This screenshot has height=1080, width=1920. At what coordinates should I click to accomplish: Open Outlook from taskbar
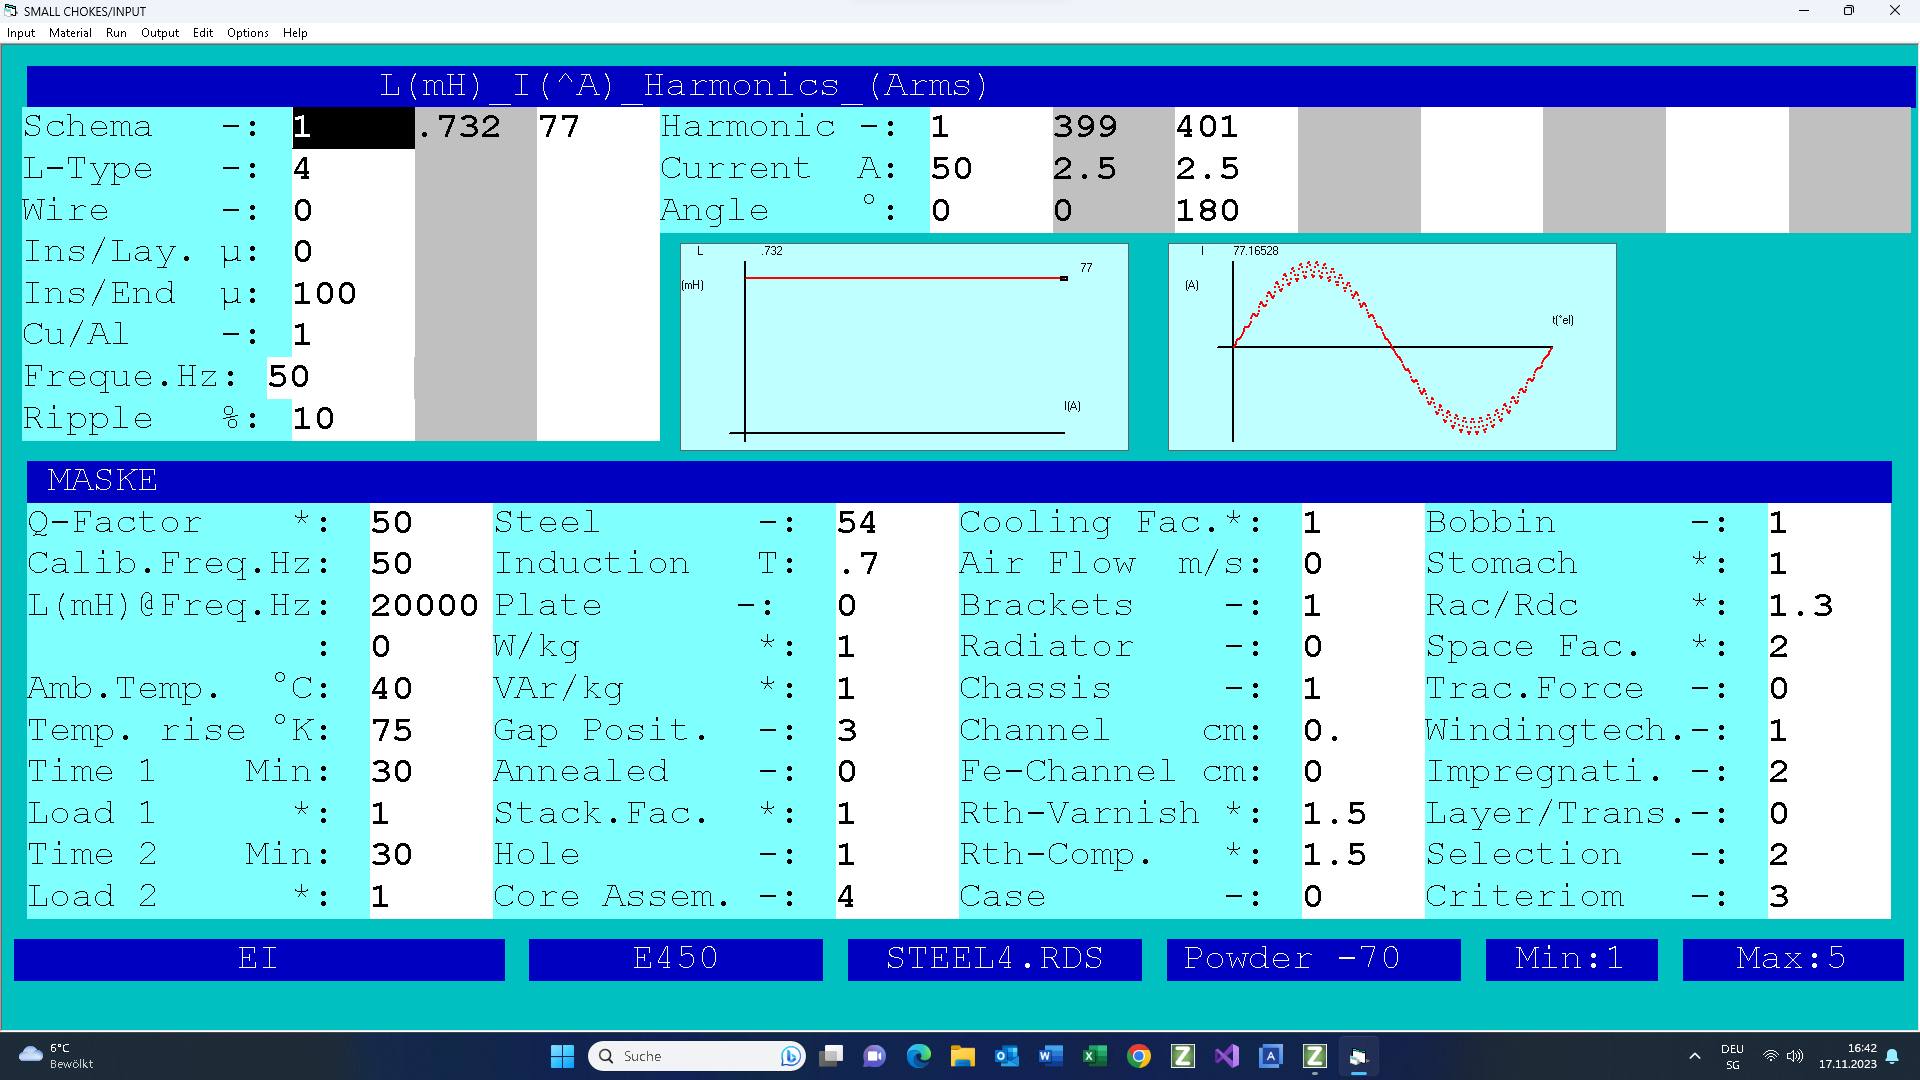click(x=1007, y=1056)
